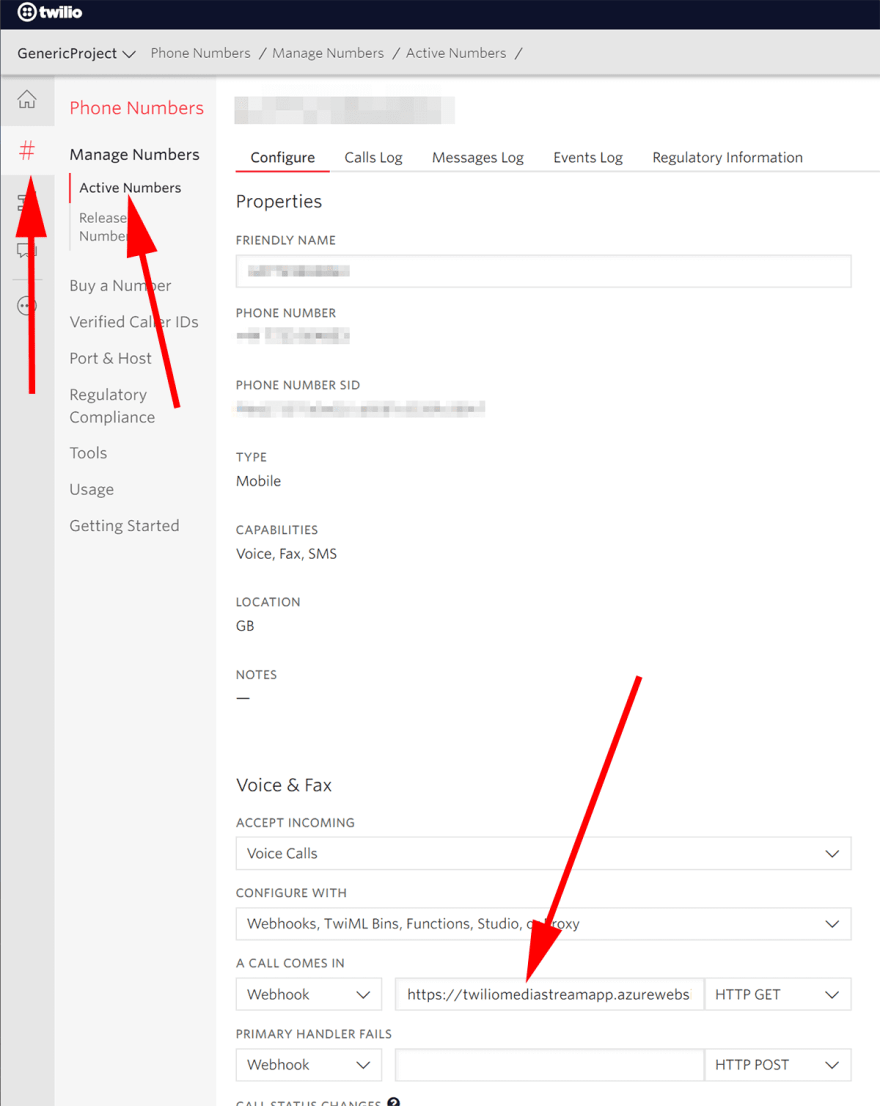The image size is (880, 1106).
Task: Open the Home dashboard icon
Action: (27, 99)
